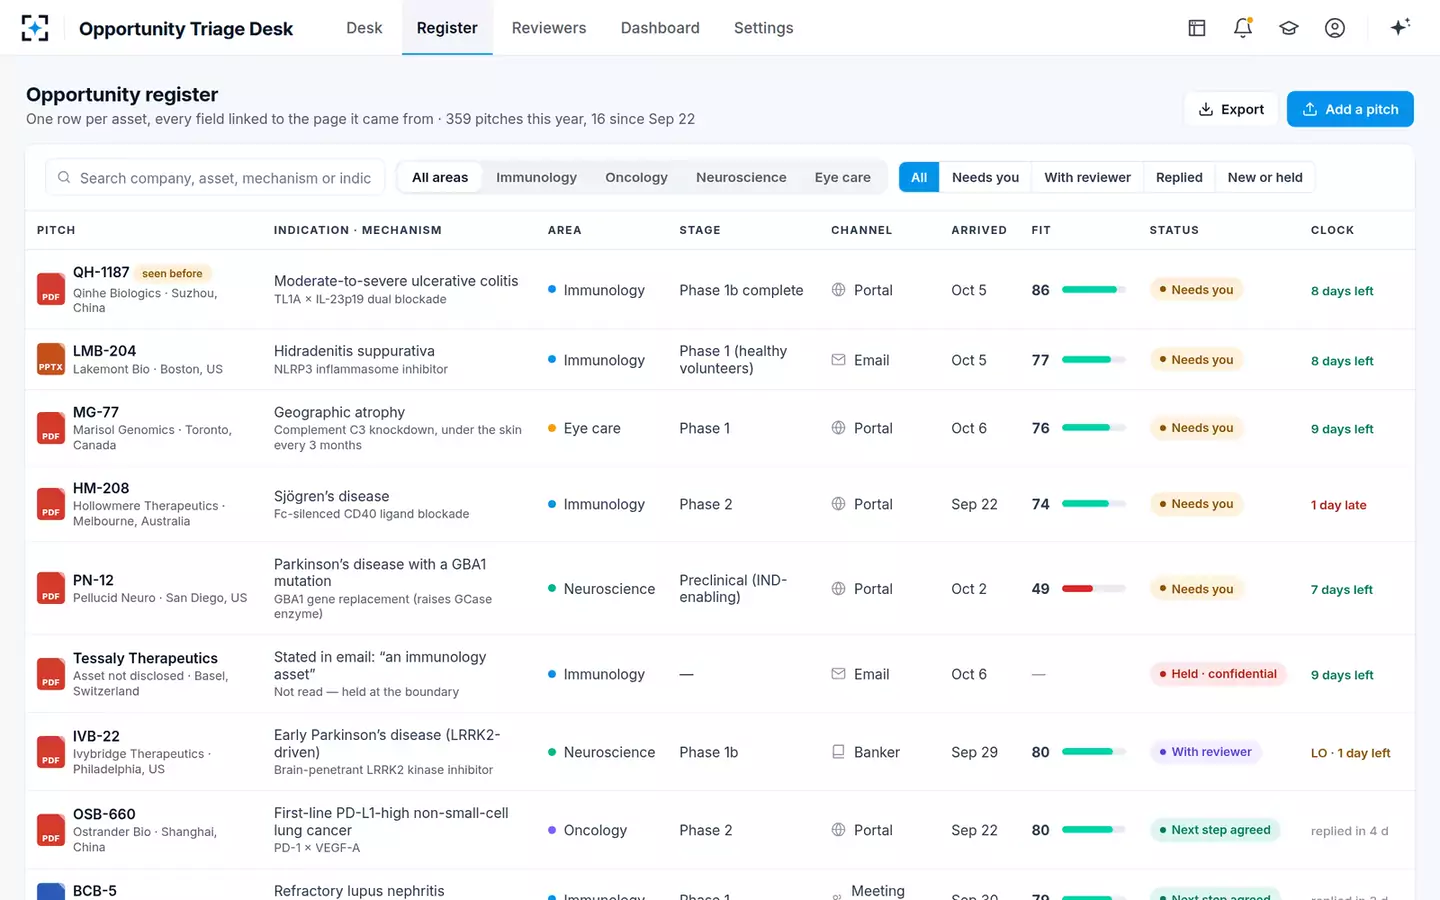
Task: Switch to the Reviewers tab
Action: pos(549,28)
